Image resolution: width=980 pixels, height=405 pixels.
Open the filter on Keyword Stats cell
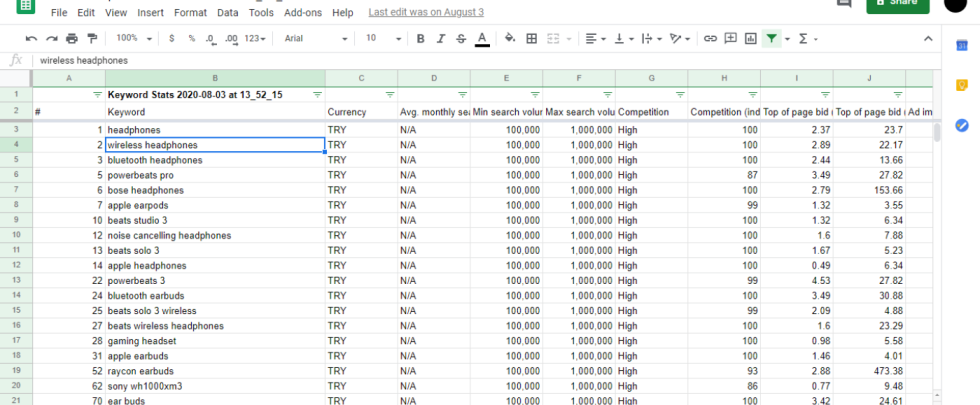coord(318,95)
